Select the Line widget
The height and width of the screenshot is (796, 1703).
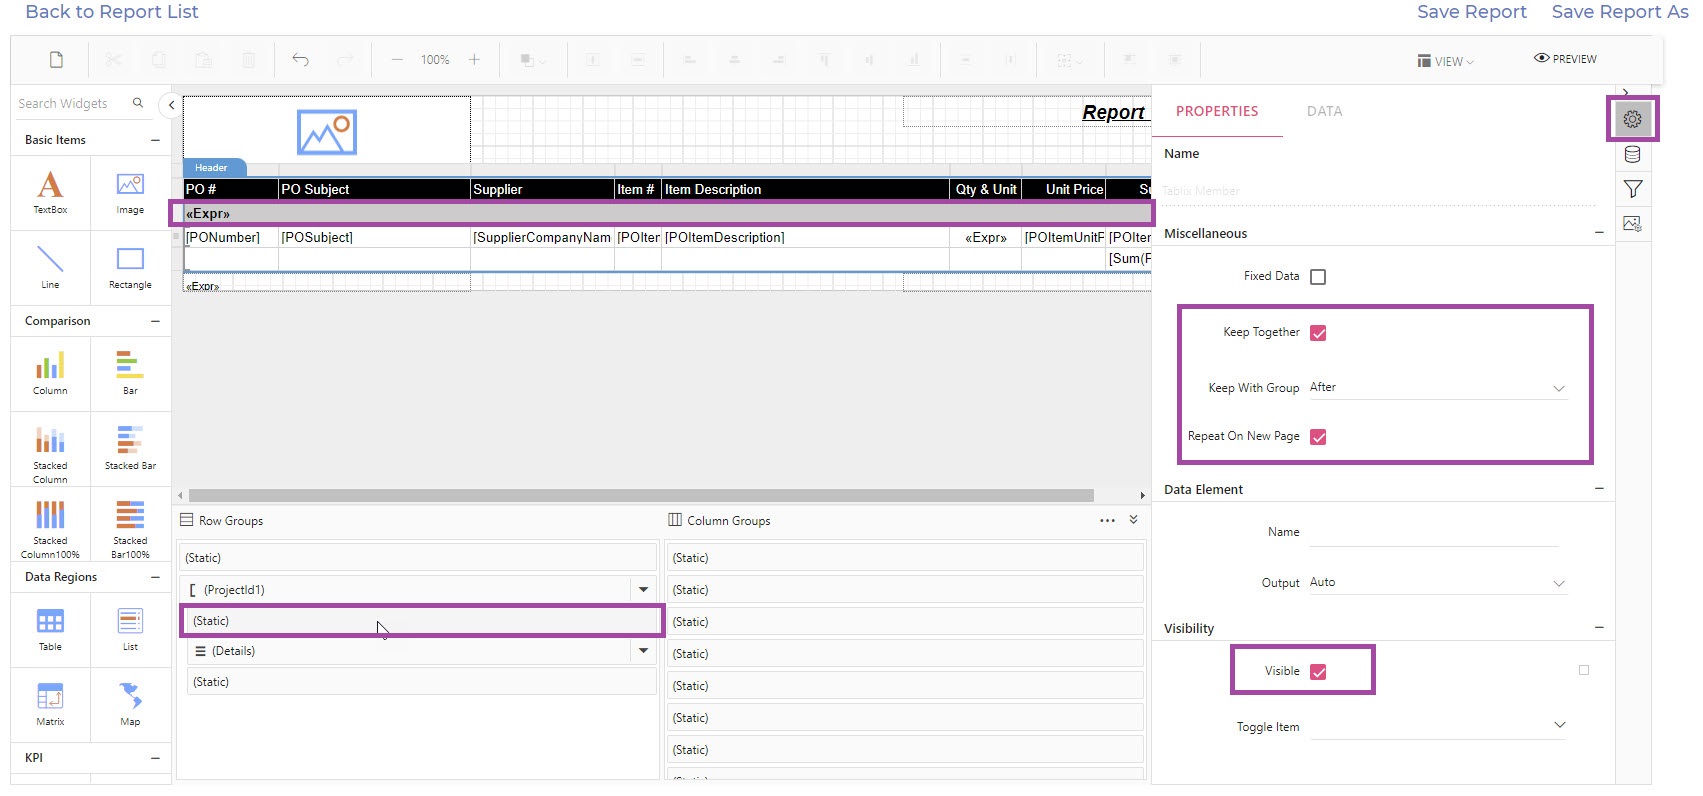coord(50,267)
